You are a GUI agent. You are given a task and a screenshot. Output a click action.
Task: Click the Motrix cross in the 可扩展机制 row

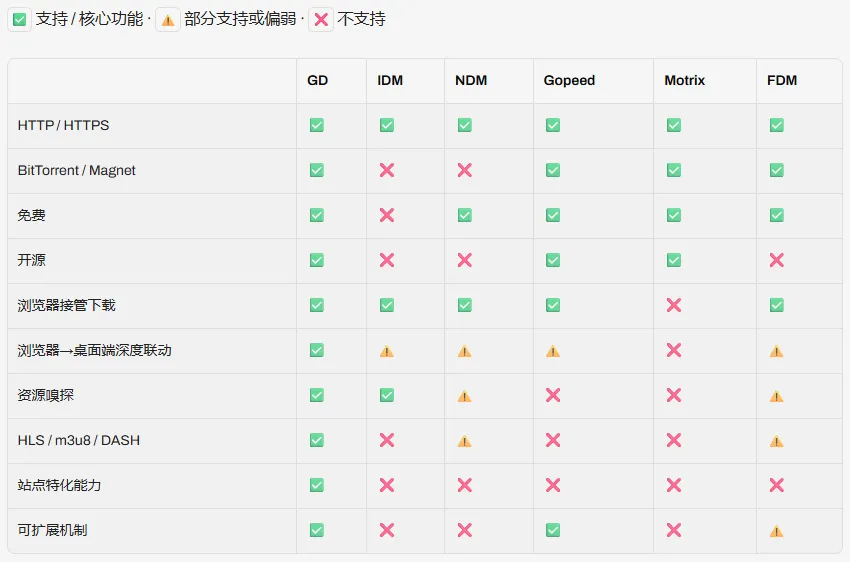[x=674, y=530]
